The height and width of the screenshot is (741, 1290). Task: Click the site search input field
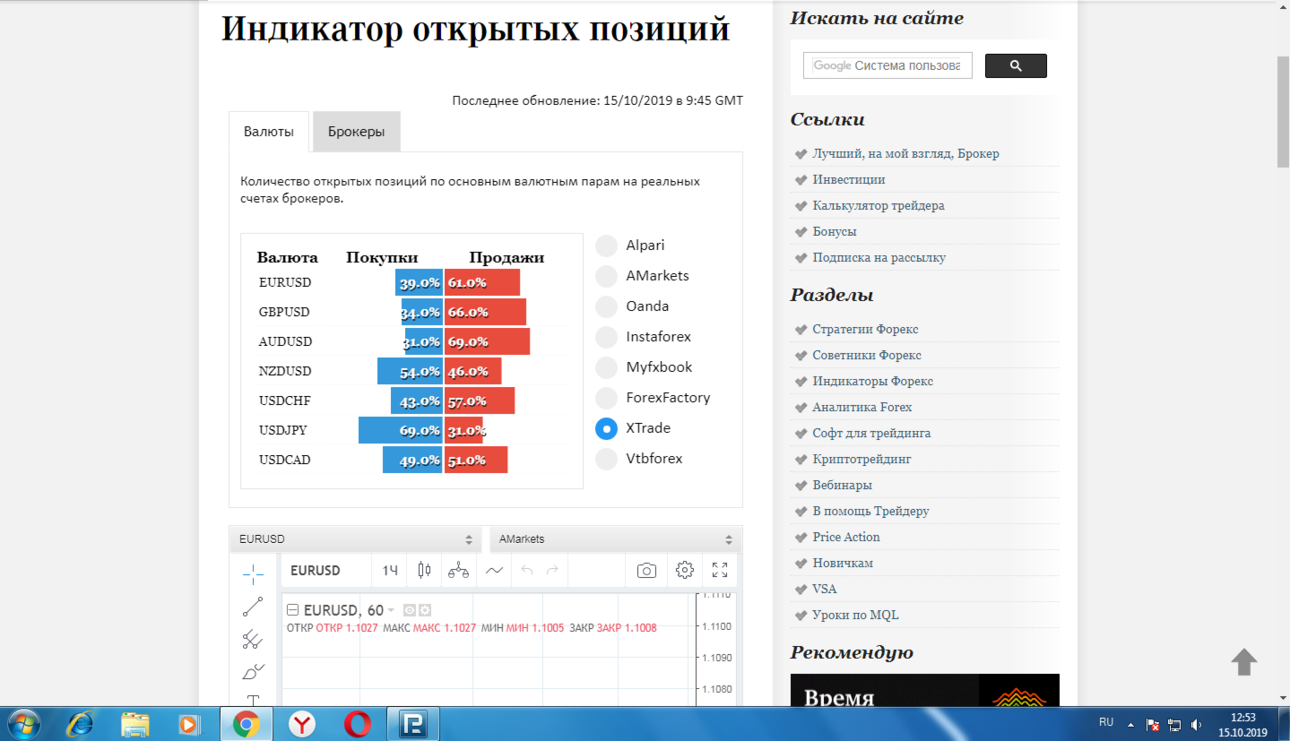[887, 66]
